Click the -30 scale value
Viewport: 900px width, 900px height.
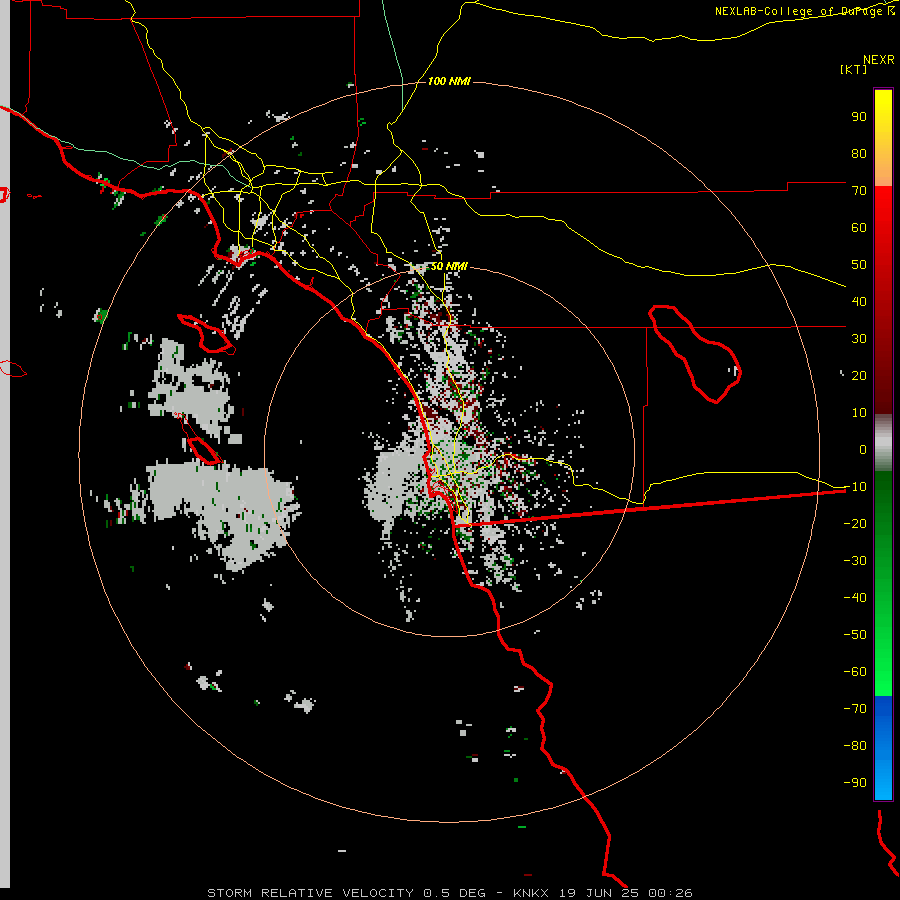pyautogui.click(x=855, y=561)
